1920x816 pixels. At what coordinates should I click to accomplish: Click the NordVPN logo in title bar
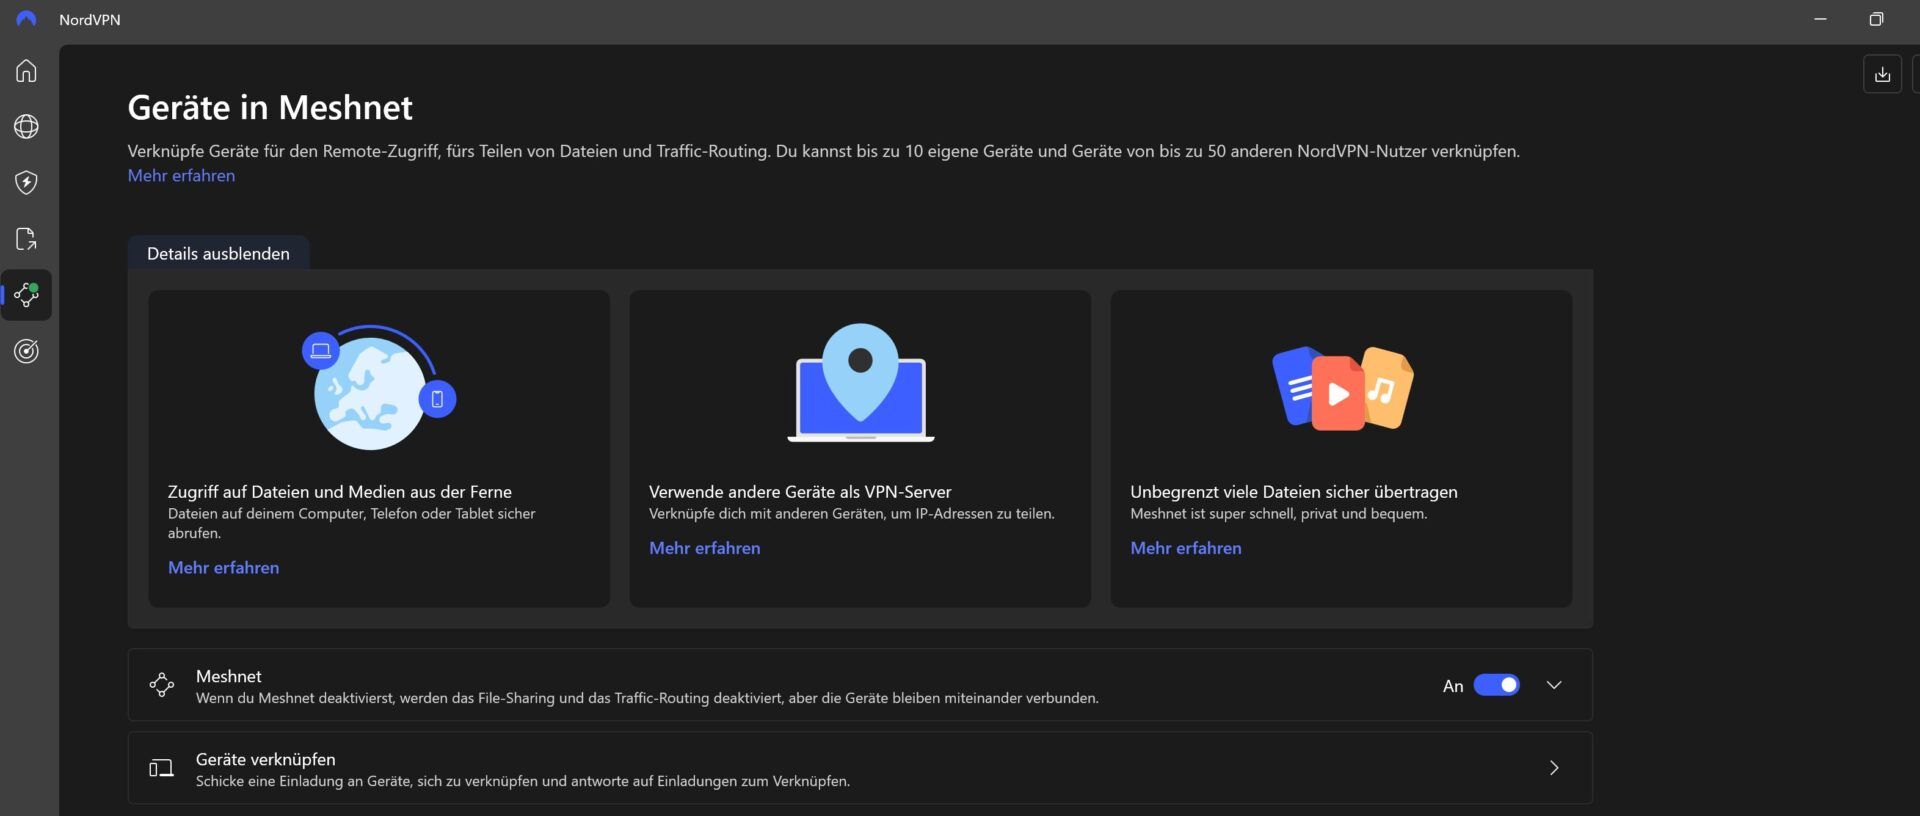click(x=26, y=19)
